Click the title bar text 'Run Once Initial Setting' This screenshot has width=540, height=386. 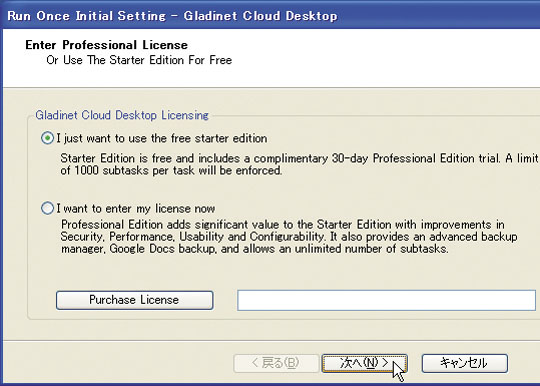[86, 16]
